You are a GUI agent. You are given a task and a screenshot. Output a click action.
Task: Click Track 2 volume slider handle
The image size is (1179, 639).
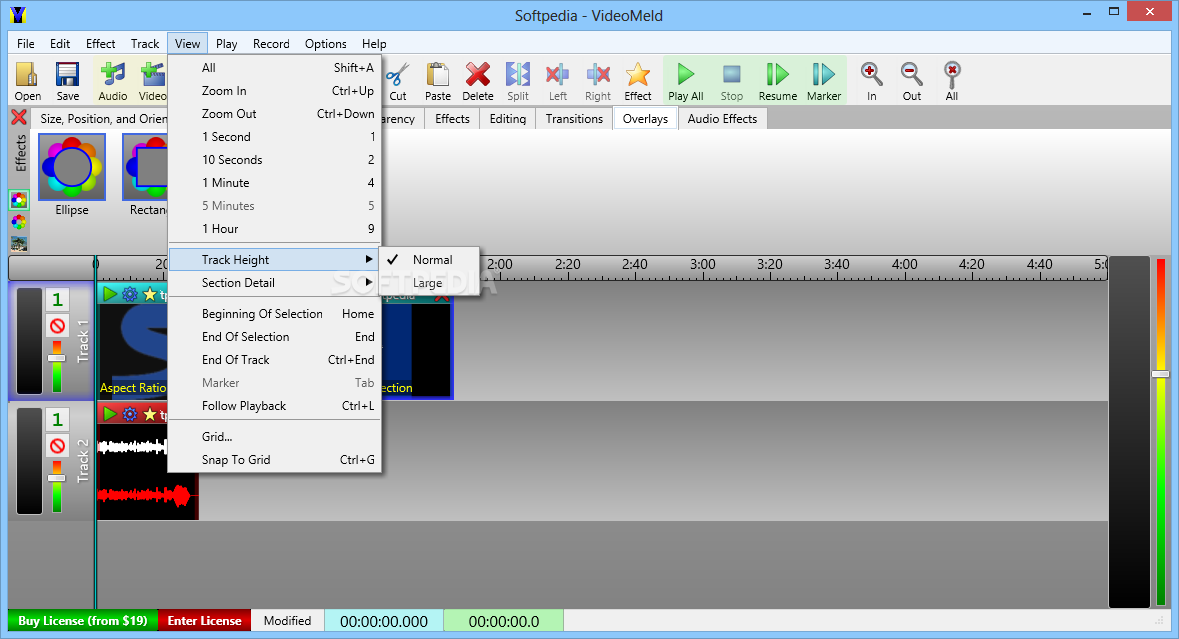point(57,478)
